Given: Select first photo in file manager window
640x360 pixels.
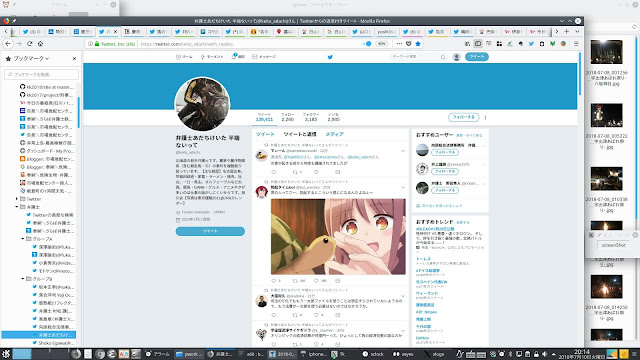Looking at the screenshot, I should click(607, 52).
